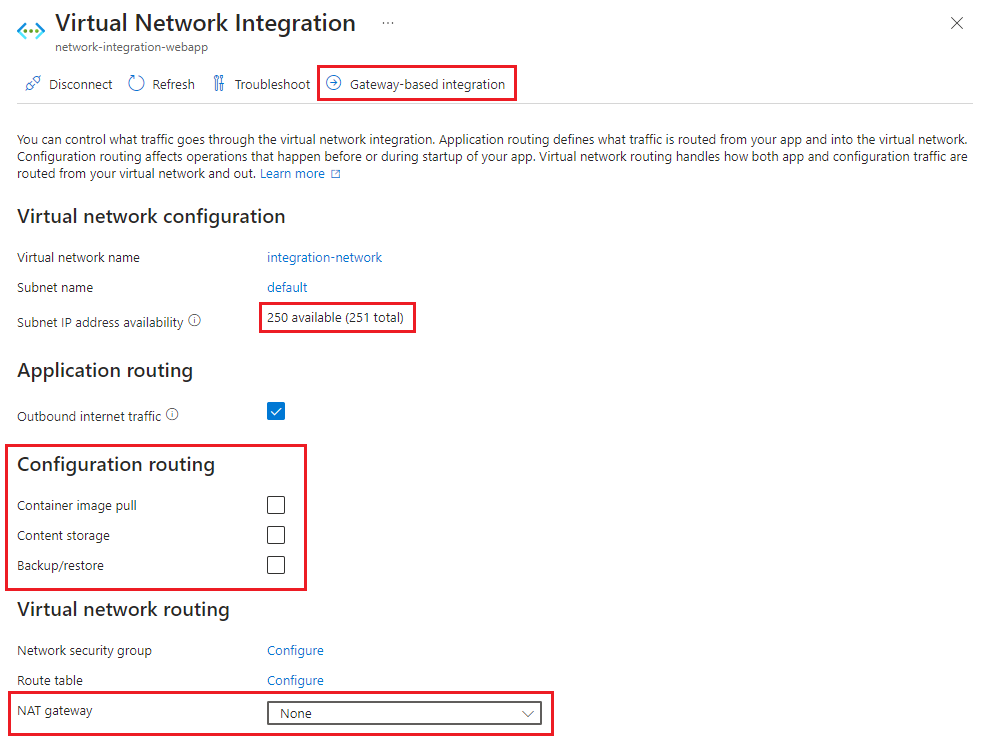The width and height of the screenshot is (983, 743).
Task: Configure the Network security group
Action: 295,650
